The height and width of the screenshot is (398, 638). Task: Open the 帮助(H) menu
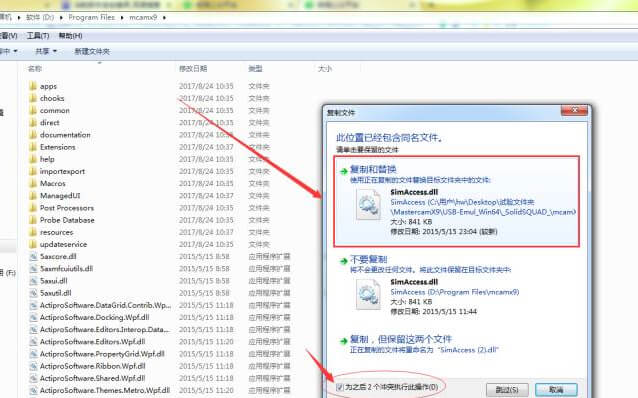[70, 36]
